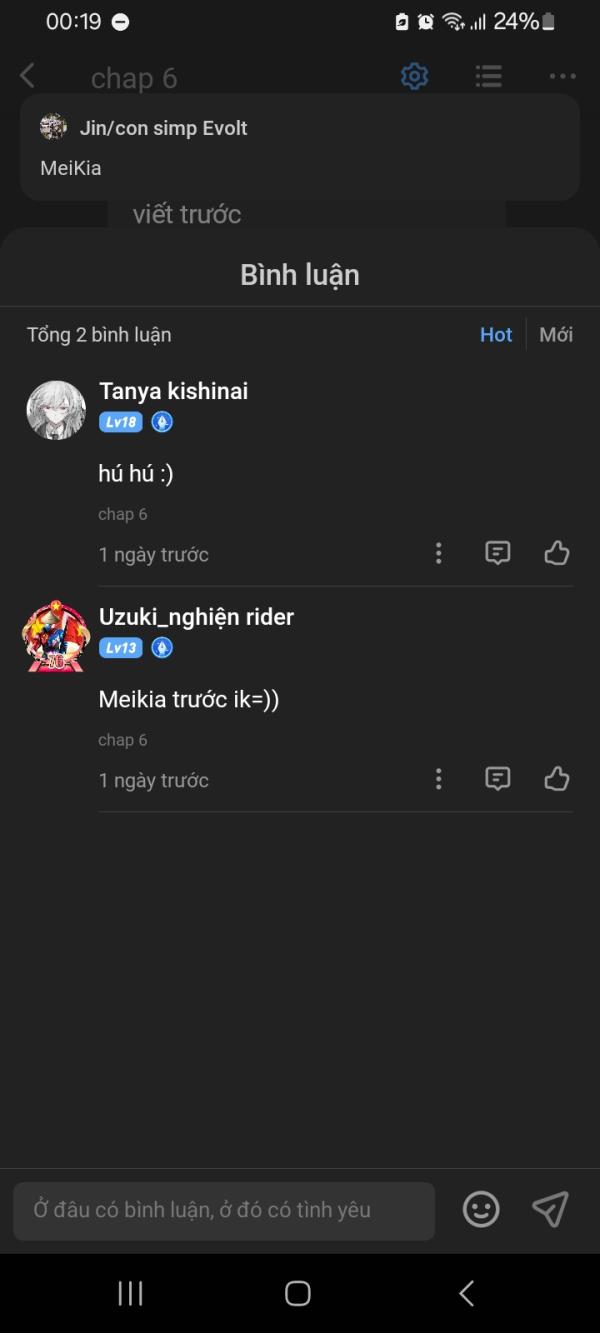Open more options for Tanya kishinai's comment
600x1333 pixels.
[x=438, y=553]
